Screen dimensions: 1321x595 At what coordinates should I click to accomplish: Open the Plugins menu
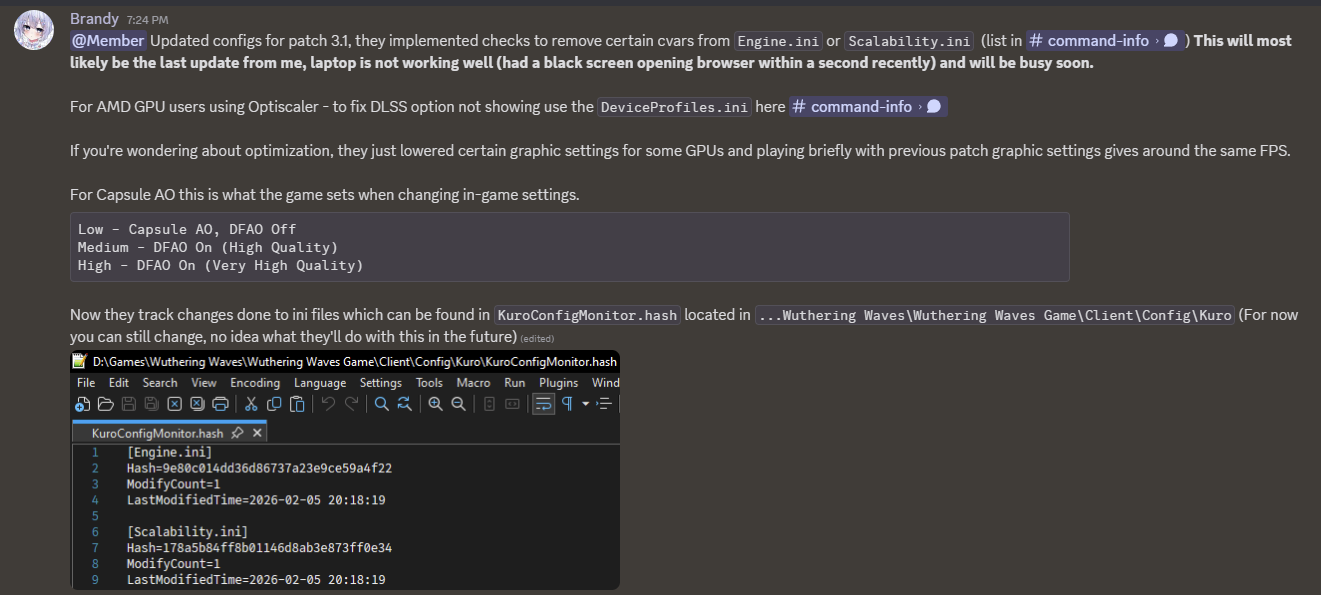[559, 382]
